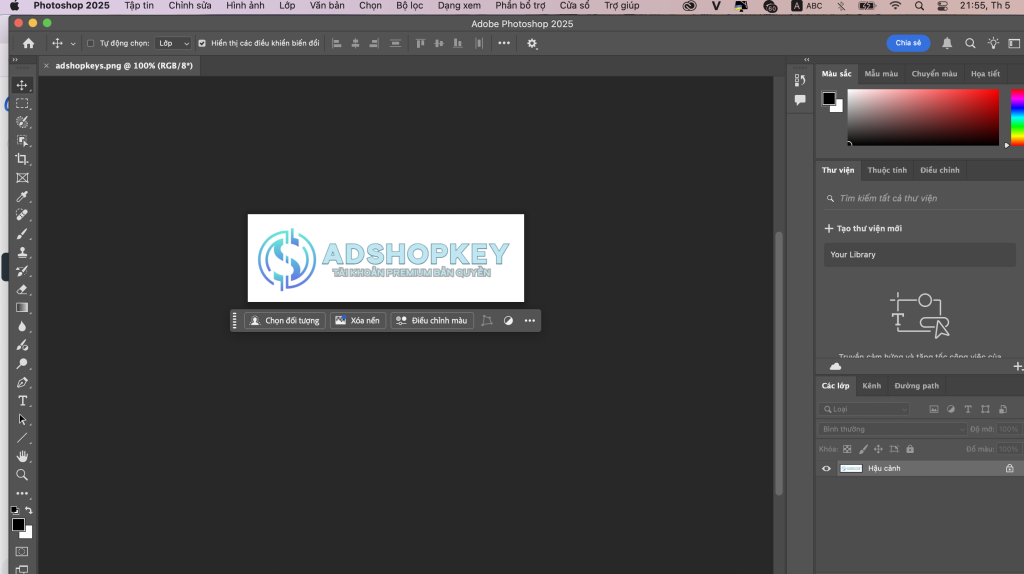Collapse the right panels chevron
This screenshot has height=574, width=1024.
tap(807, 59)
